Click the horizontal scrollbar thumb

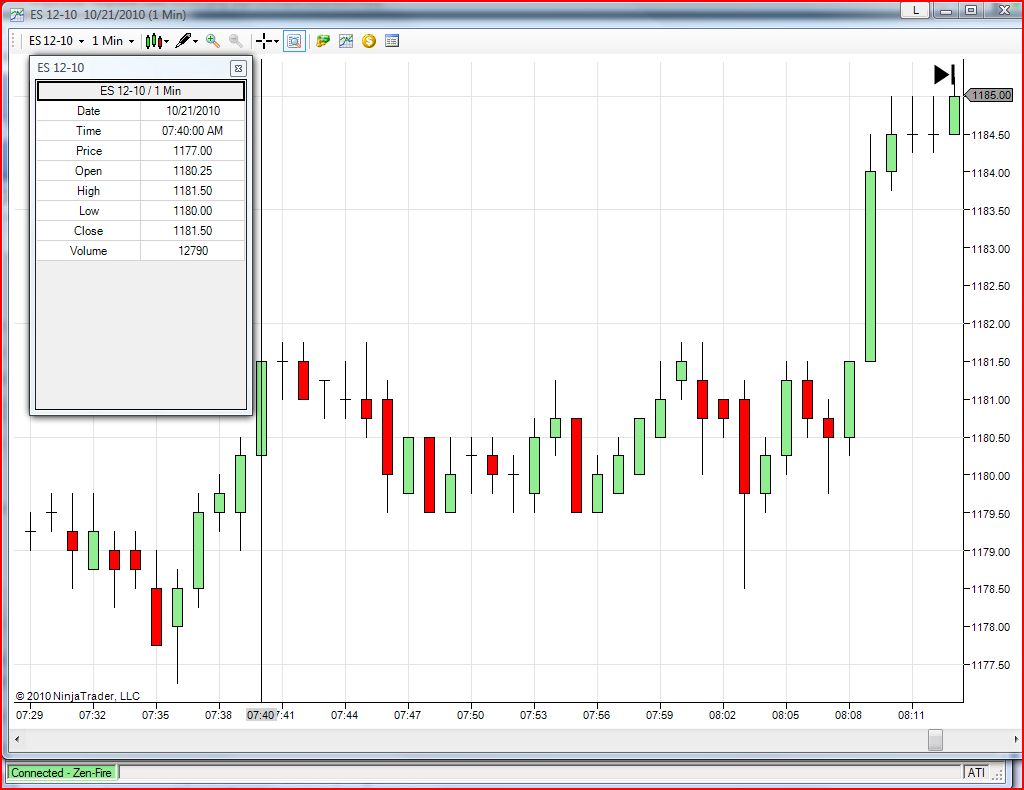[936, 740]
